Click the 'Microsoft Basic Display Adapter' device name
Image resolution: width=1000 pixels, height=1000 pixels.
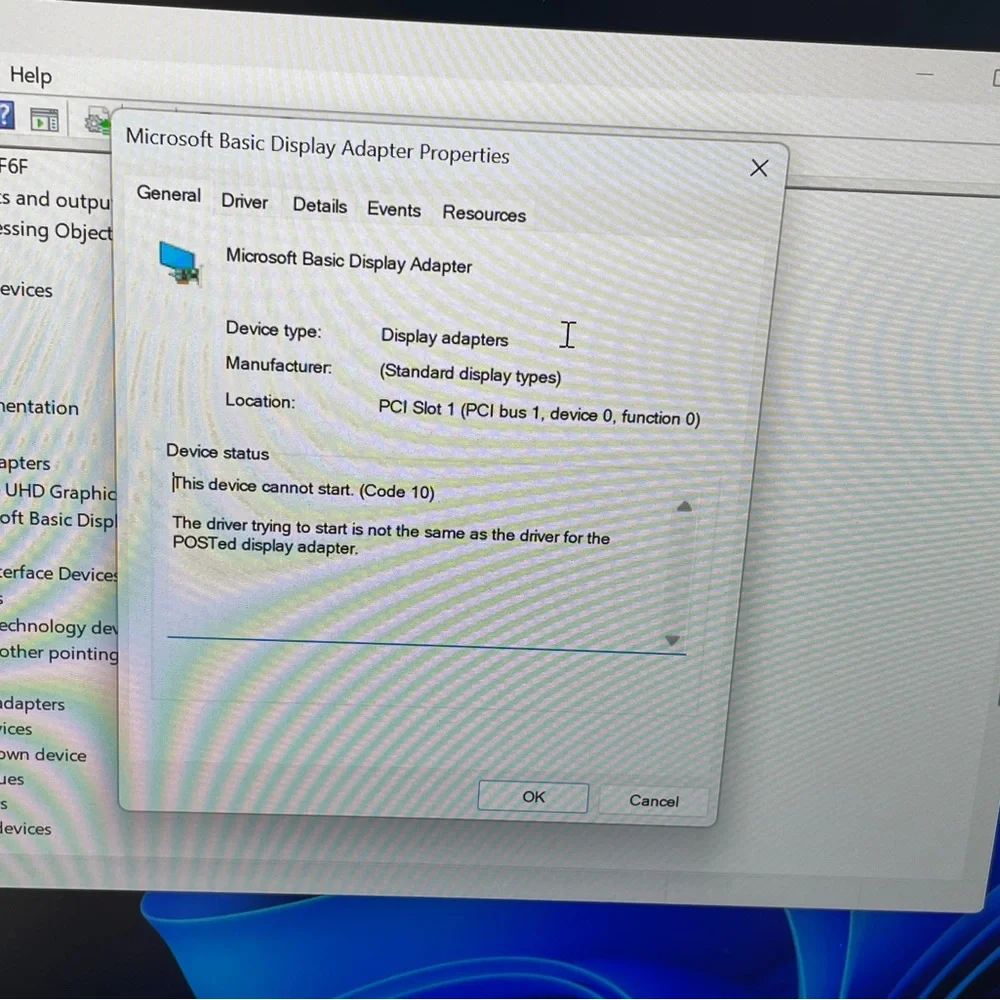349,261
